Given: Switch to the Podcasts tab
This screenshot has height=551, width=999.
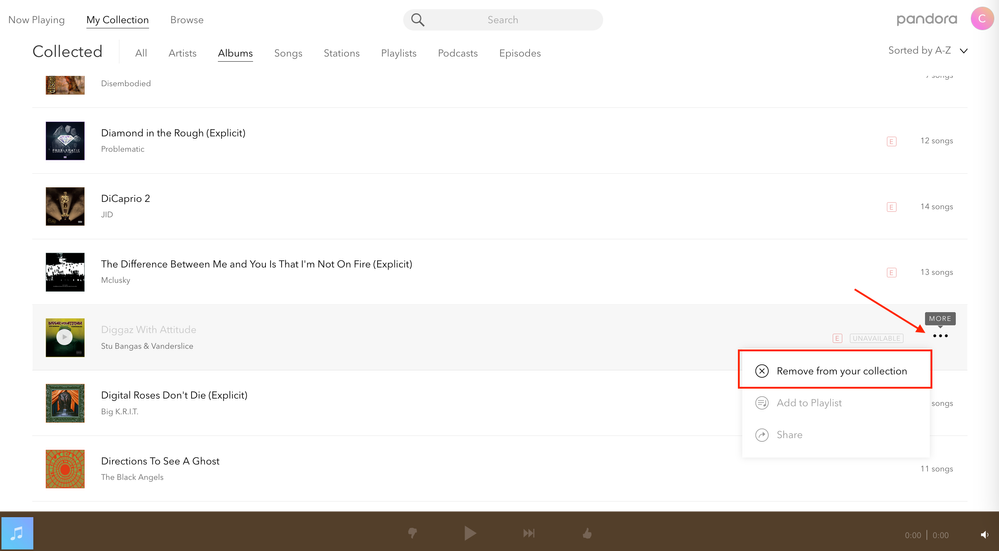Looking at the screenshot, I should click(457, 53).
